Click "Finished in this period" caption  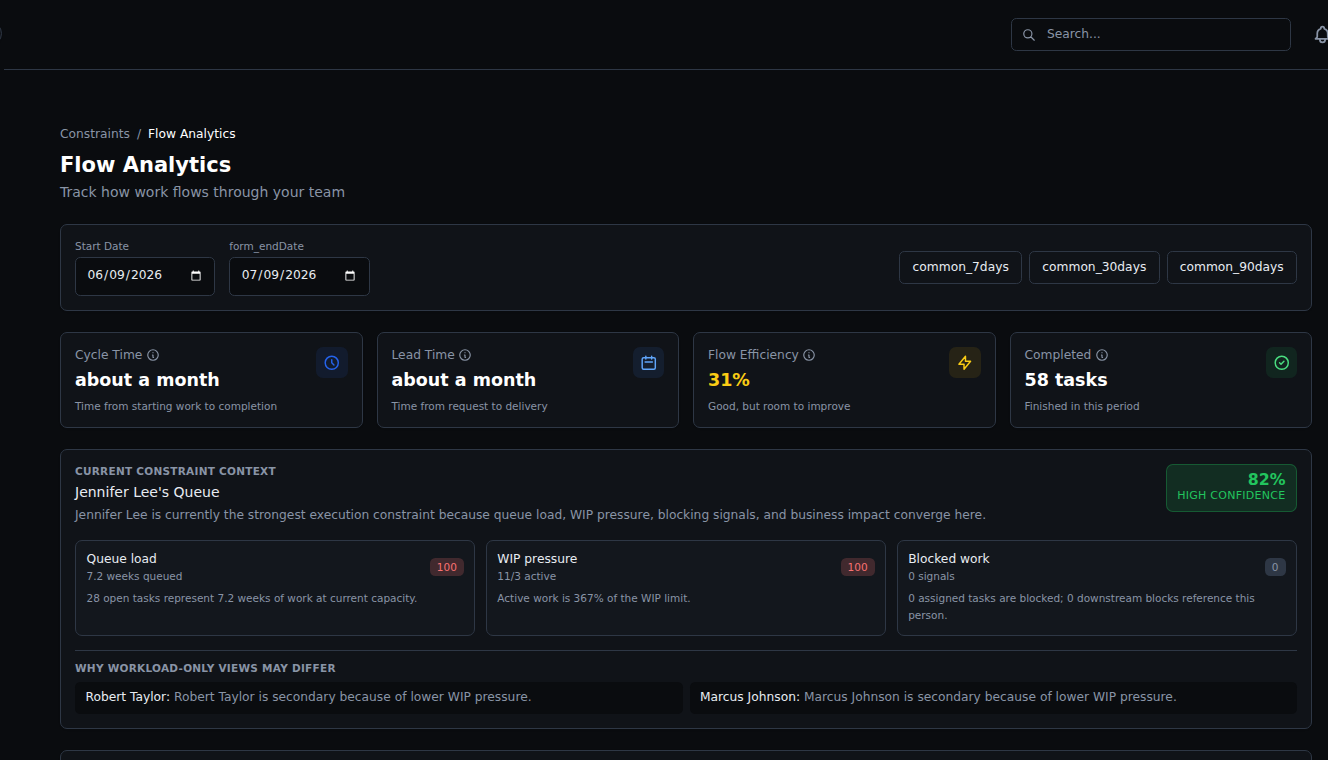click(1082, 407)
